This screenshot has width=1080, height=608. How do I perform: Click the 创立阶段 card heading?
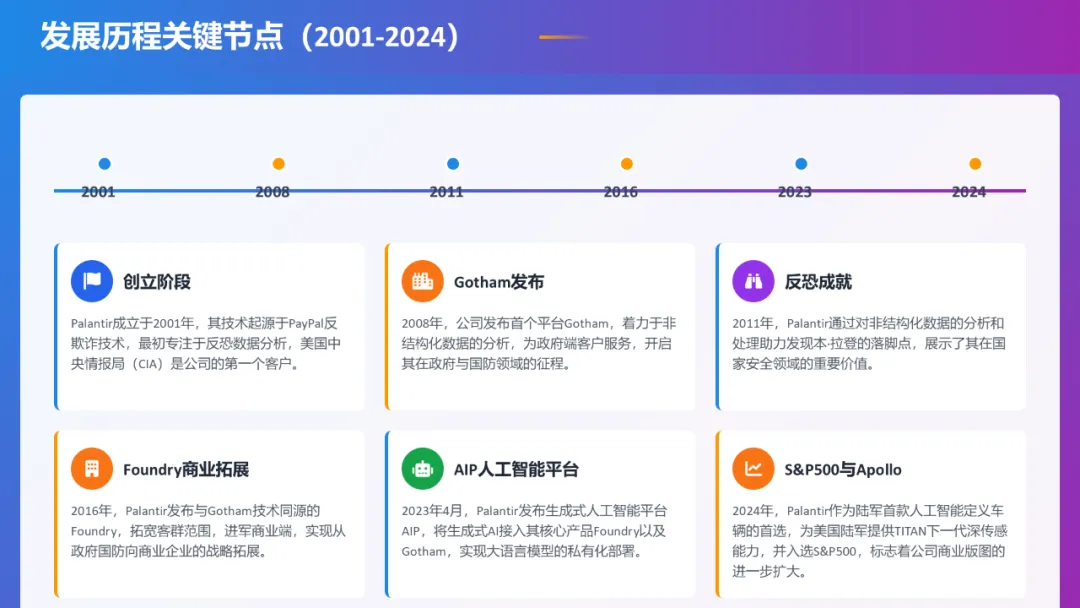[x=157, y=282]
